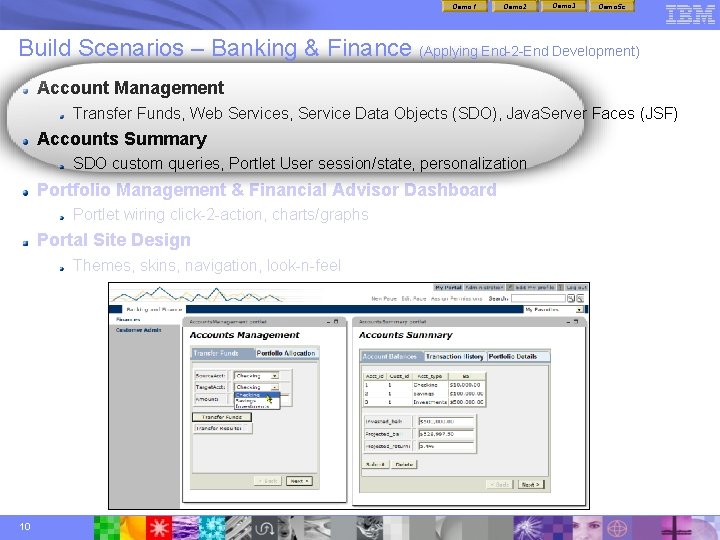Click the Cust_id column header

[399, 376]
